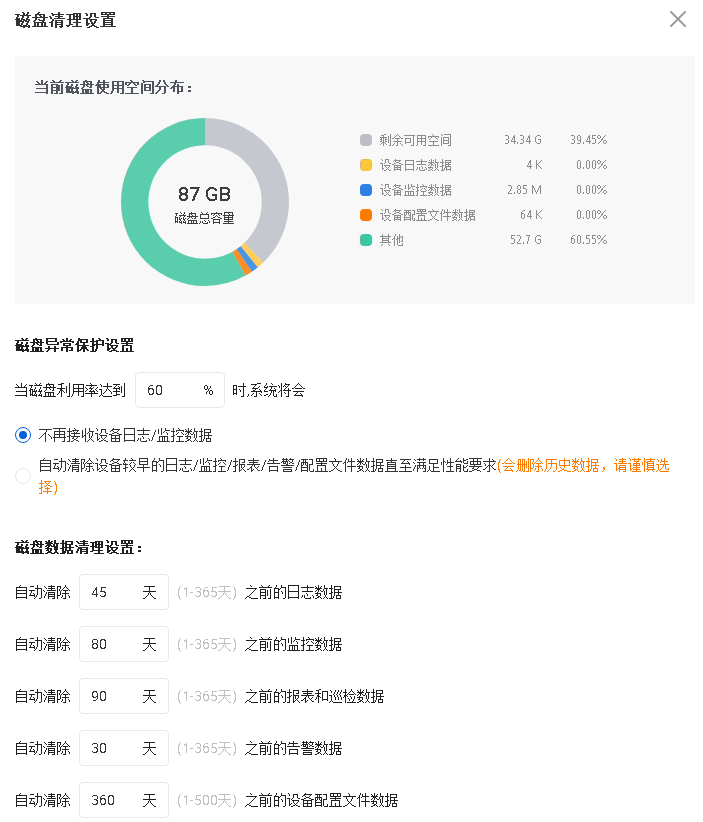Screen dimensions: 703x822
Task: Click the 其他 legend label text
Action: click(x=392, y=240)
